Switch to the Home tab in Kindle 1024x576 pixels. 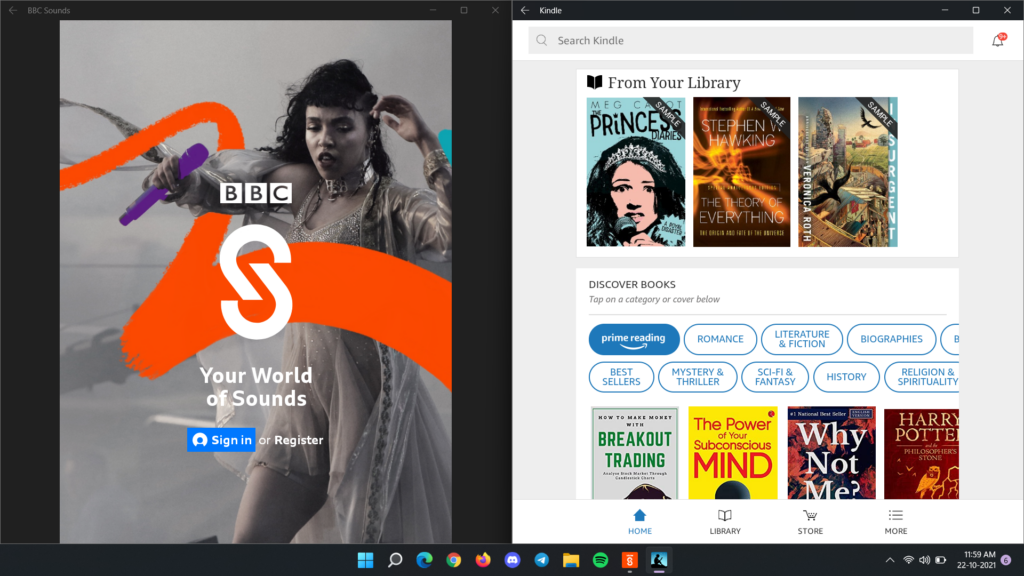click(640, 518)
